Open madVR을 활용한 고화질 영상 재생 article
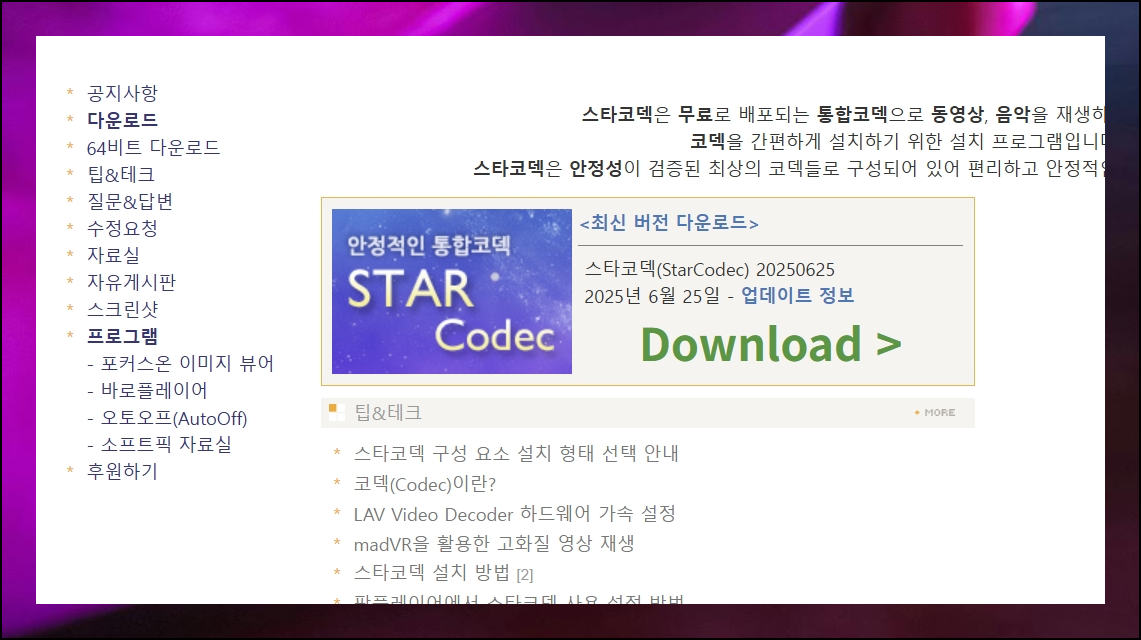The image size is (1141, 640). coord(494,544)
